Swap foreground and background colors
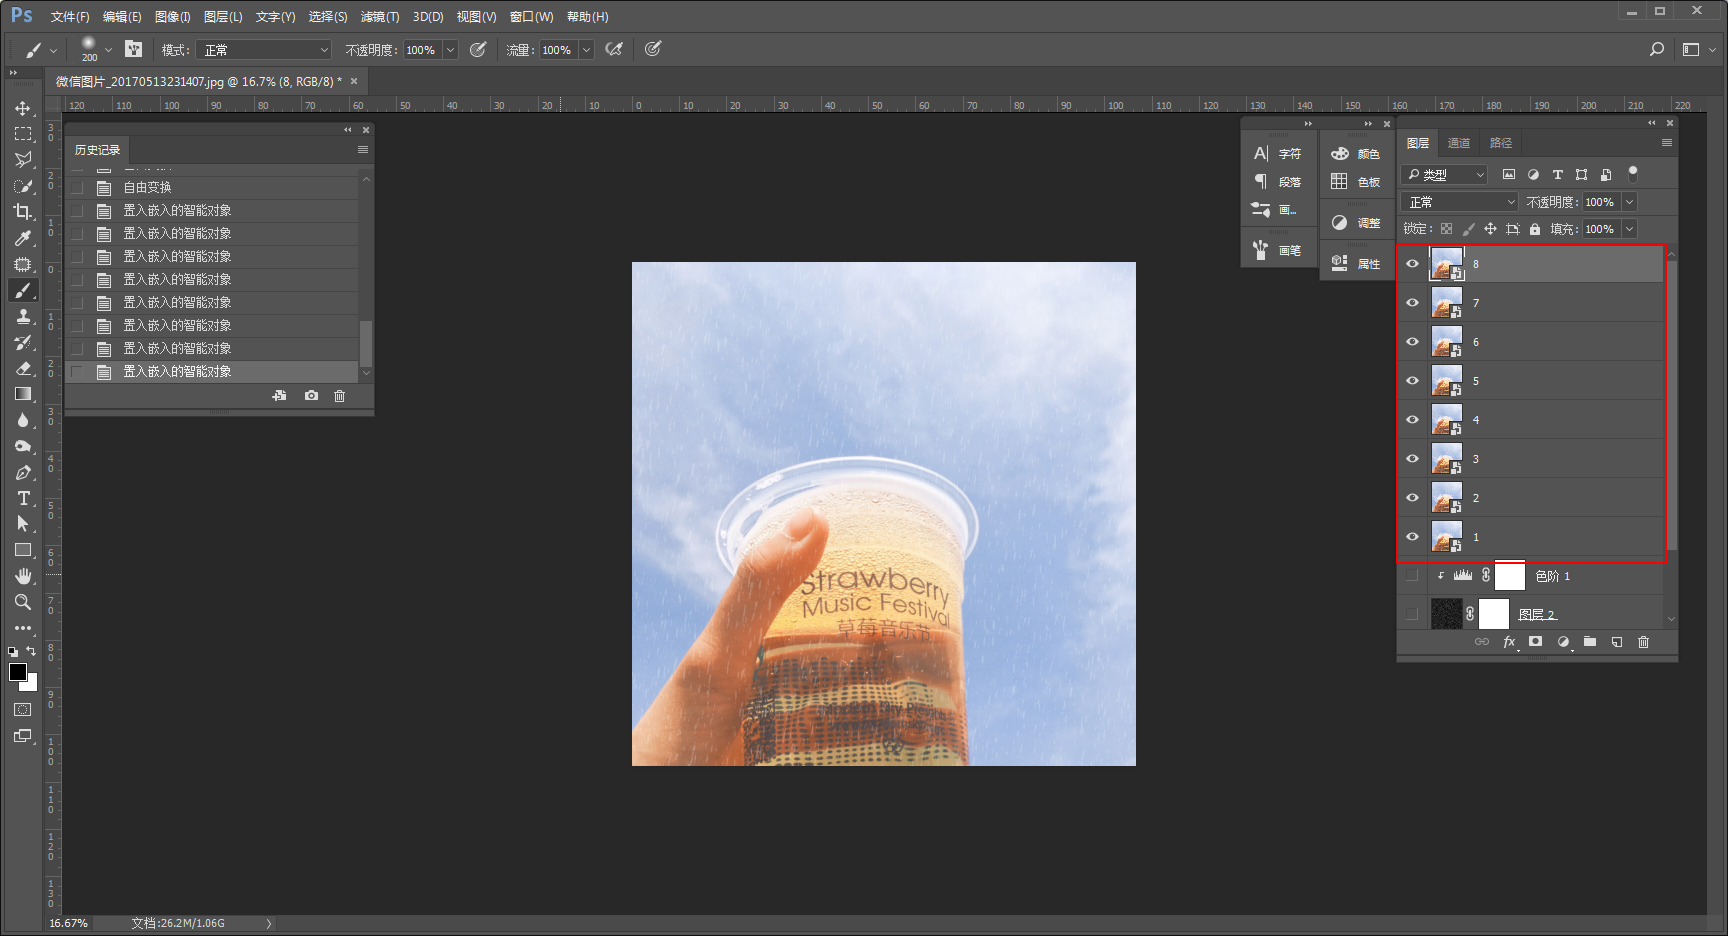Screen dimensions: 1728x936 31,651
